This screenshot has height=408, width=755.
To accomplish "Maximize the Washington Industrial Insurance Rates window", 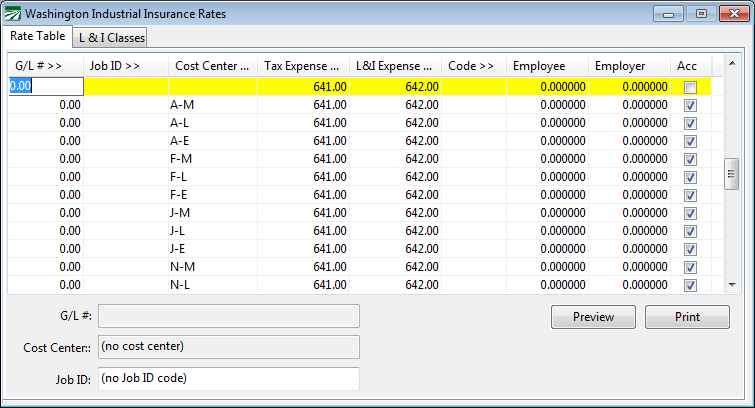I will 701,14.
